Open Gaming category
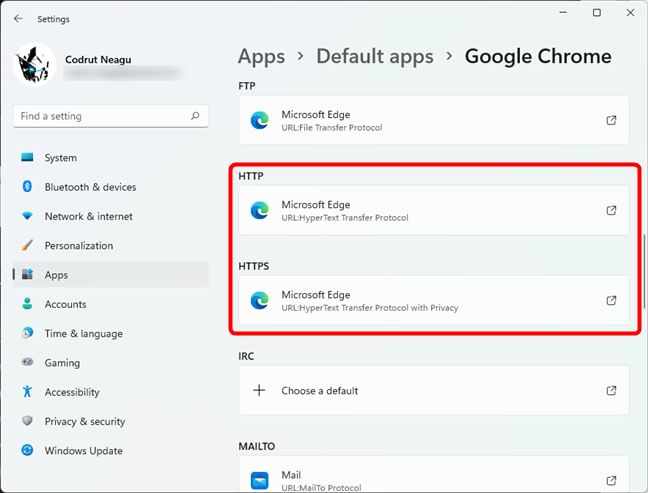 tap(110, 362)
